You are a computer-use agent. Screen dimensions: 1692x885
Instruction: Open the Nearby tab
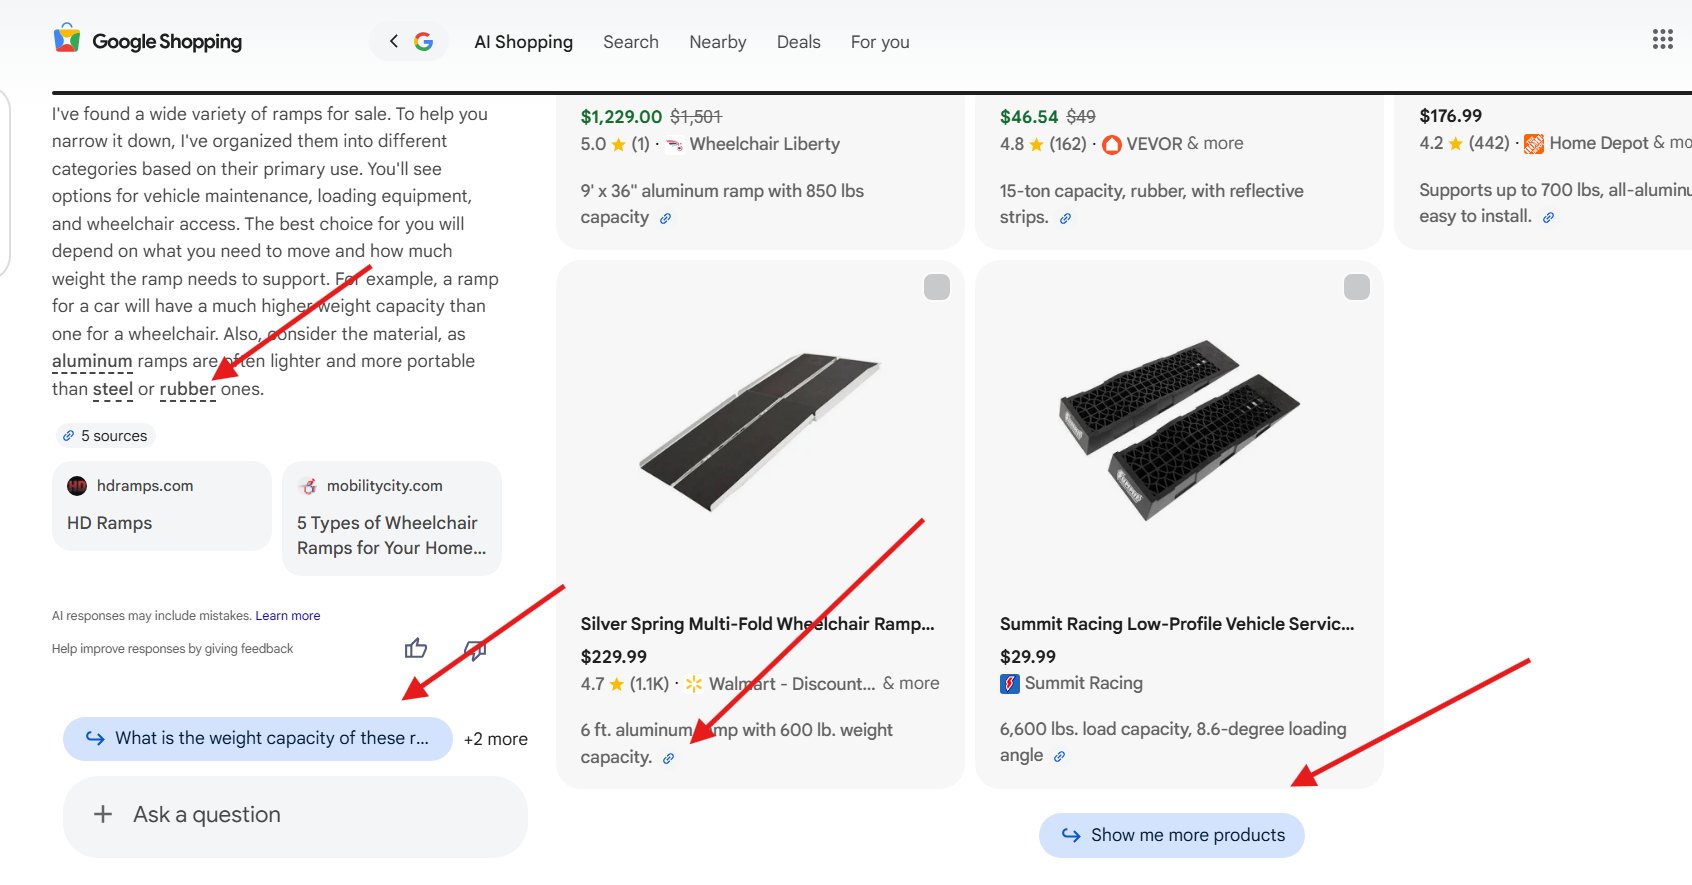click(716, 41)
